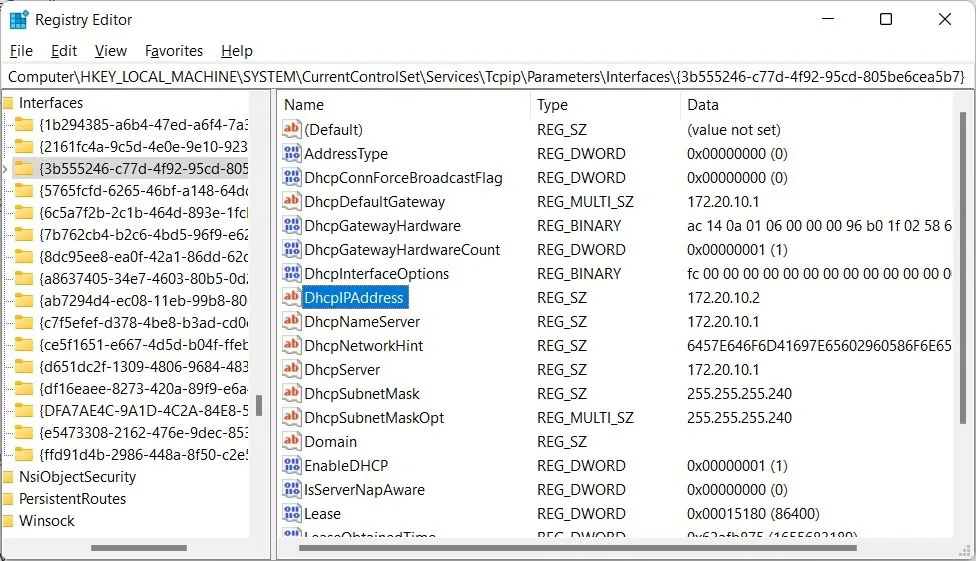Click the tree pane horizontal scrollbar thumb
This screenshot has height=561, width=976.
click(x=139, y=548)
